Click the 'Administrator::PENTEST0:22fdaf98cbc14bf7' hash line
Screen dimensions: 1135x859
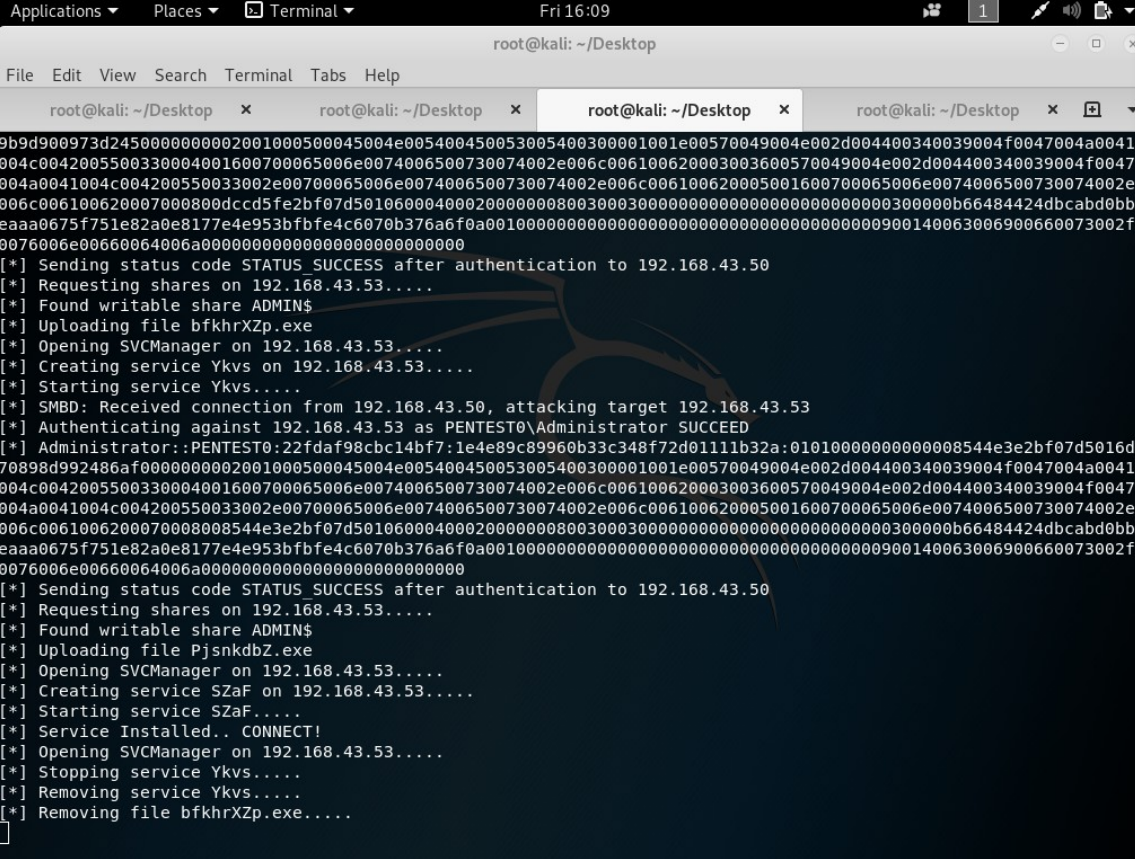click(x=568, y=447)
